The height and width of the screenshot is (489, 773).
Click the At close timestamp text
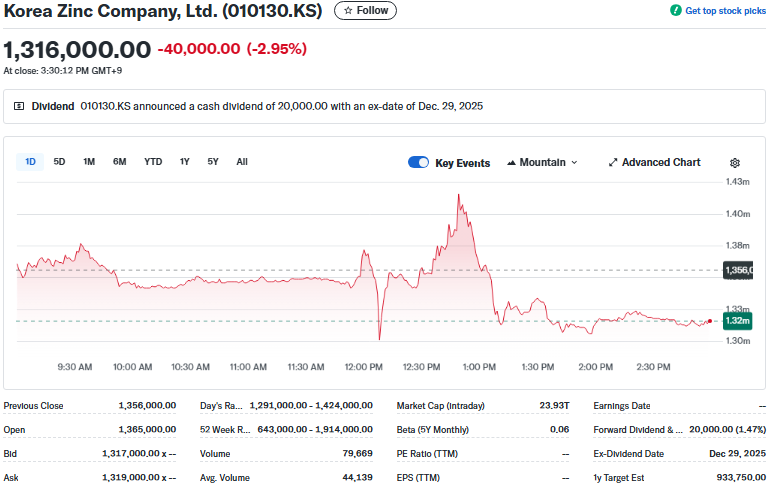(63, 71)
